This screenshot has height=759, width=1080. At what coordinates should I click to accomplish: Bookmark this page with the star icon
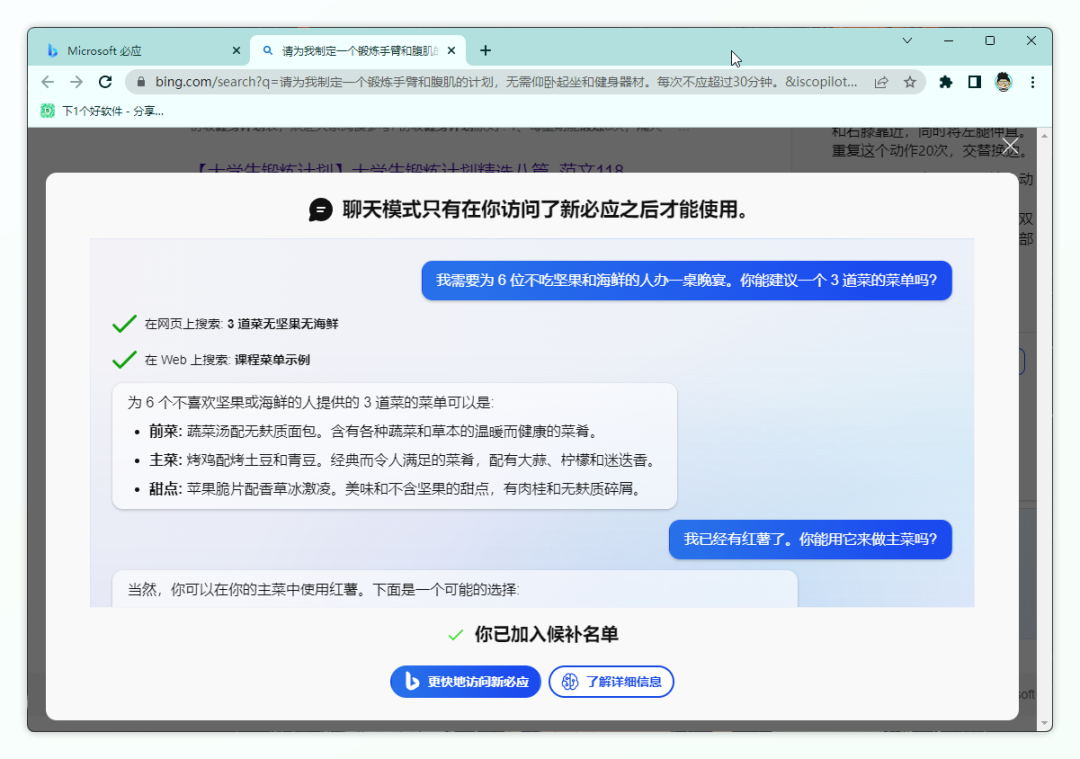910,82
